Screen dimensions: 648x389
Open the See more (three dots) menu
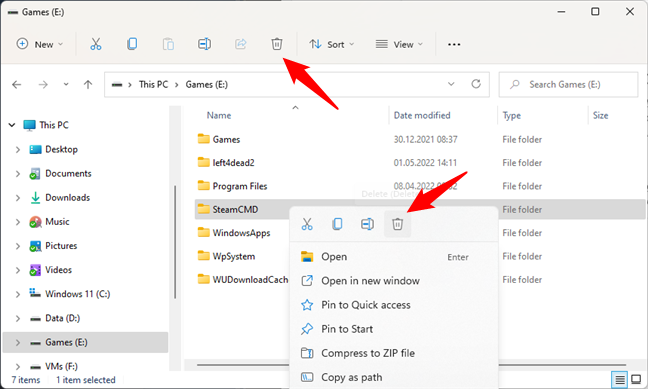click(454, 44)
